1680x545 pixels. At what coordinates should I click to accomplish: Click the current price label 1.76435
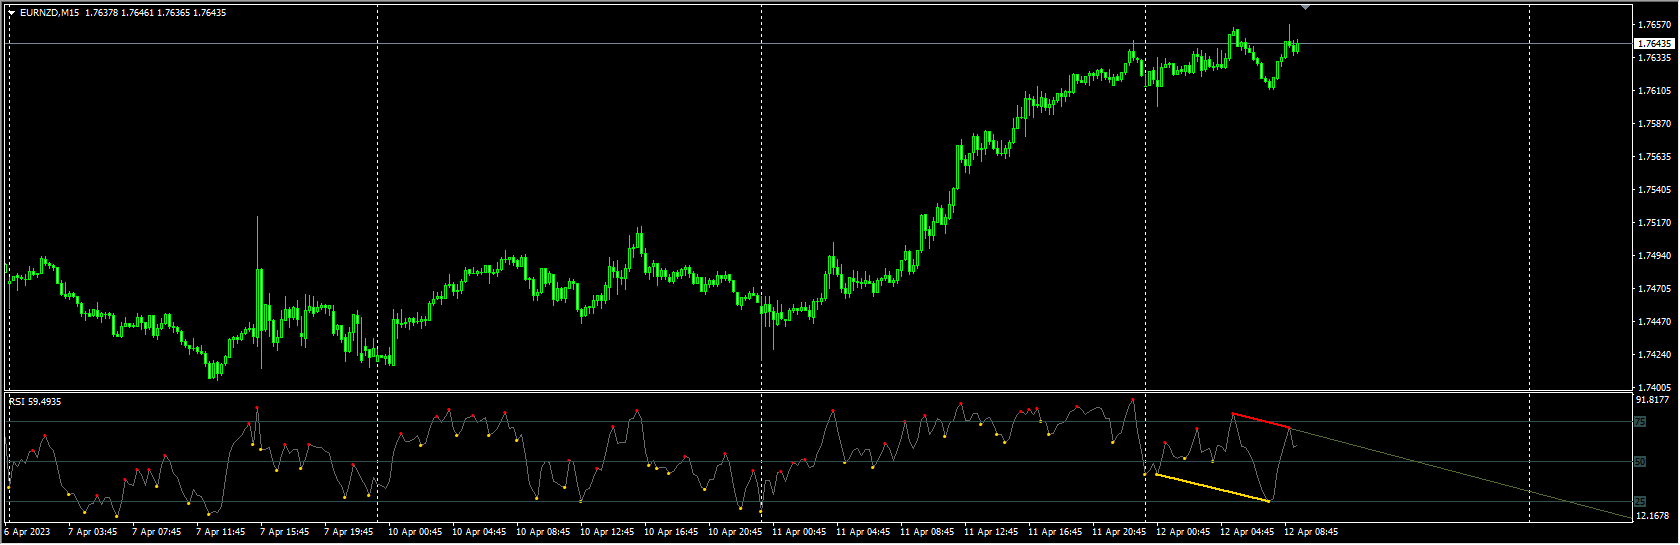pyautogui.click(x=1654, y=44)
